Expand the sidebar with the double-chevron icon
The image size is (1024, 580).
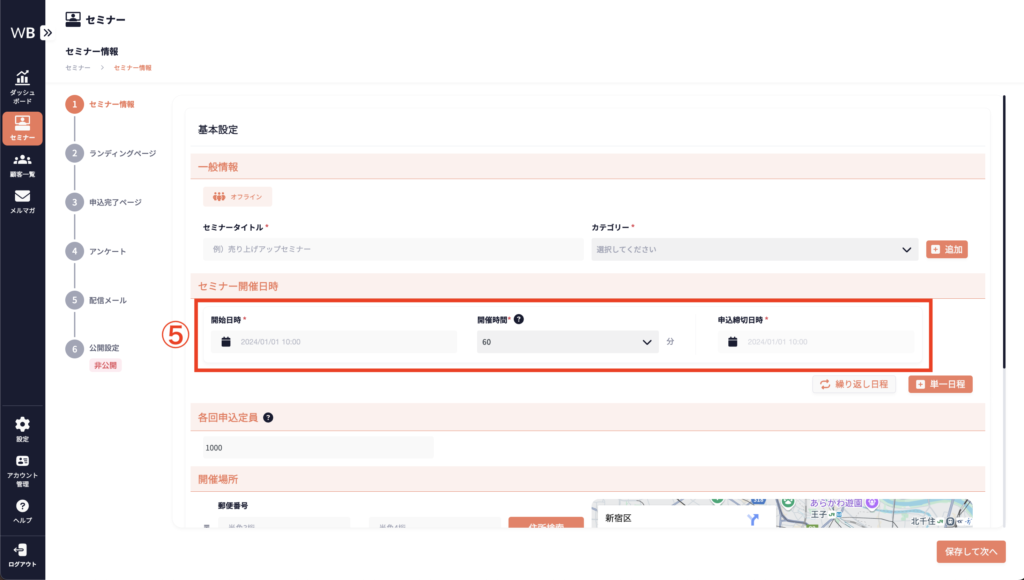coord(46,32)
